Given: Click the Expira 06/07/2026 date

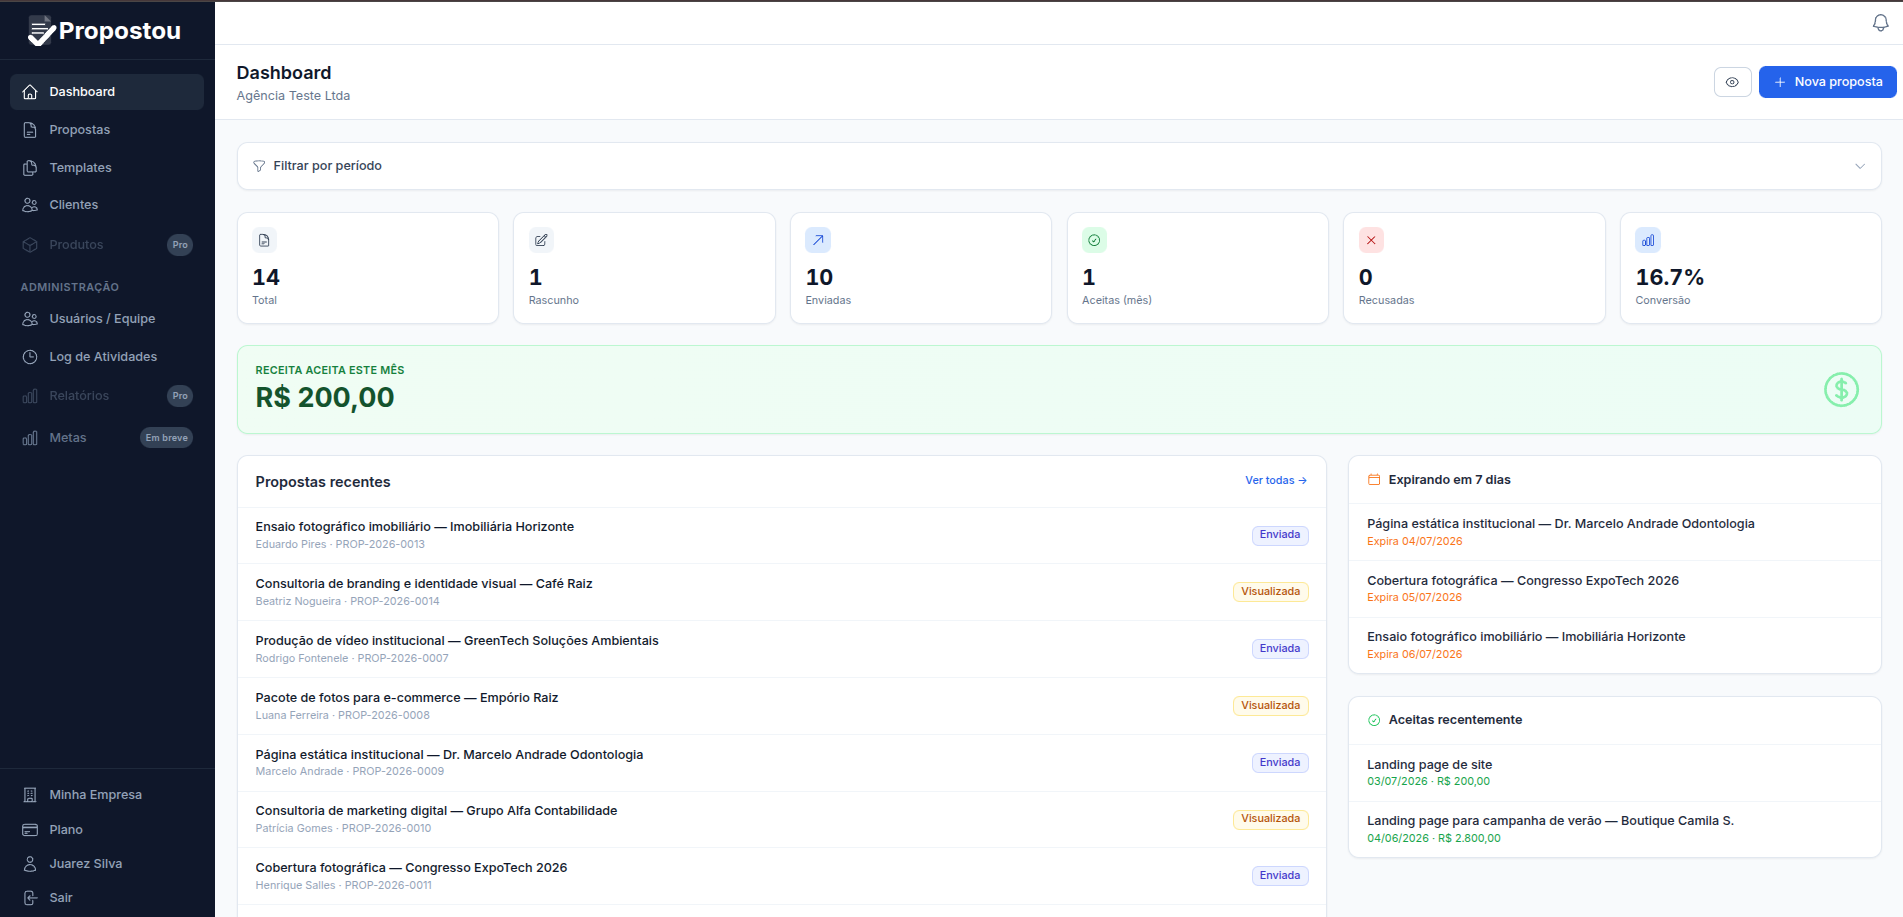Looking at the screenshot, I should click(x=1414, y=655).
